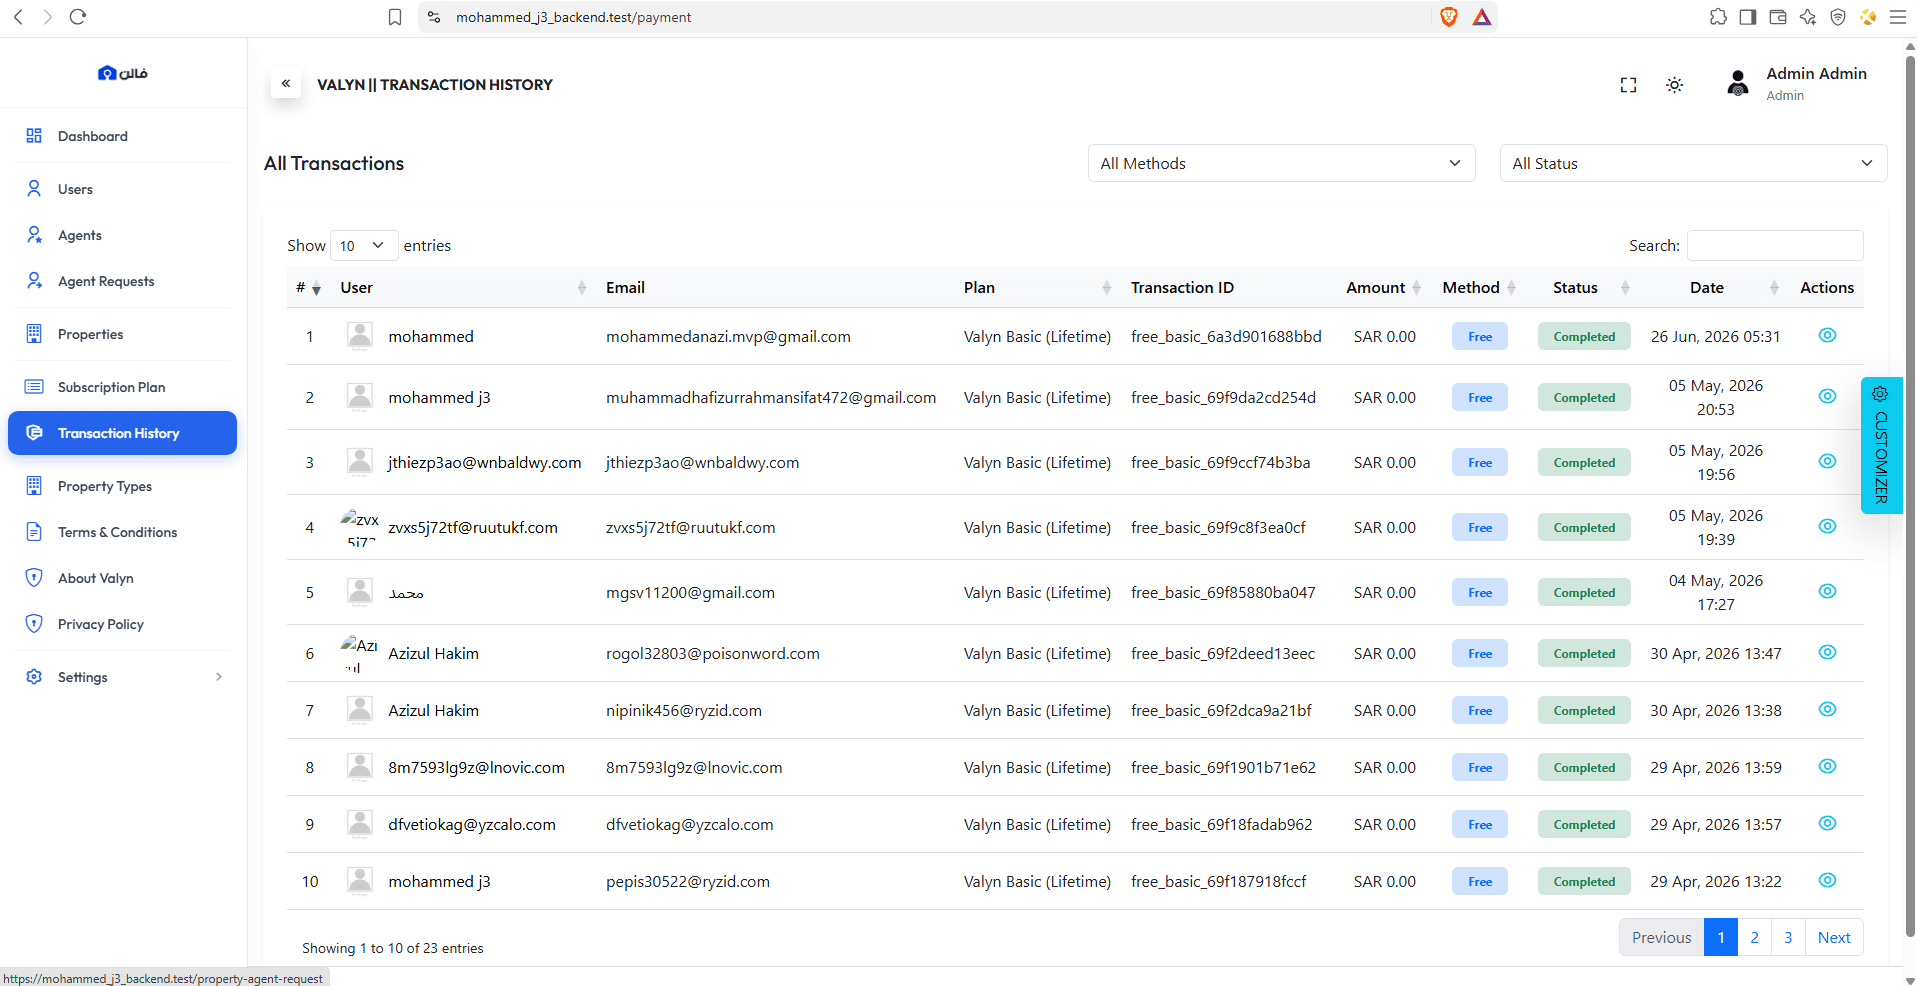This screenshot has height=986, width=1917.
Task: Sort table by Method column
Action: 1480,287
